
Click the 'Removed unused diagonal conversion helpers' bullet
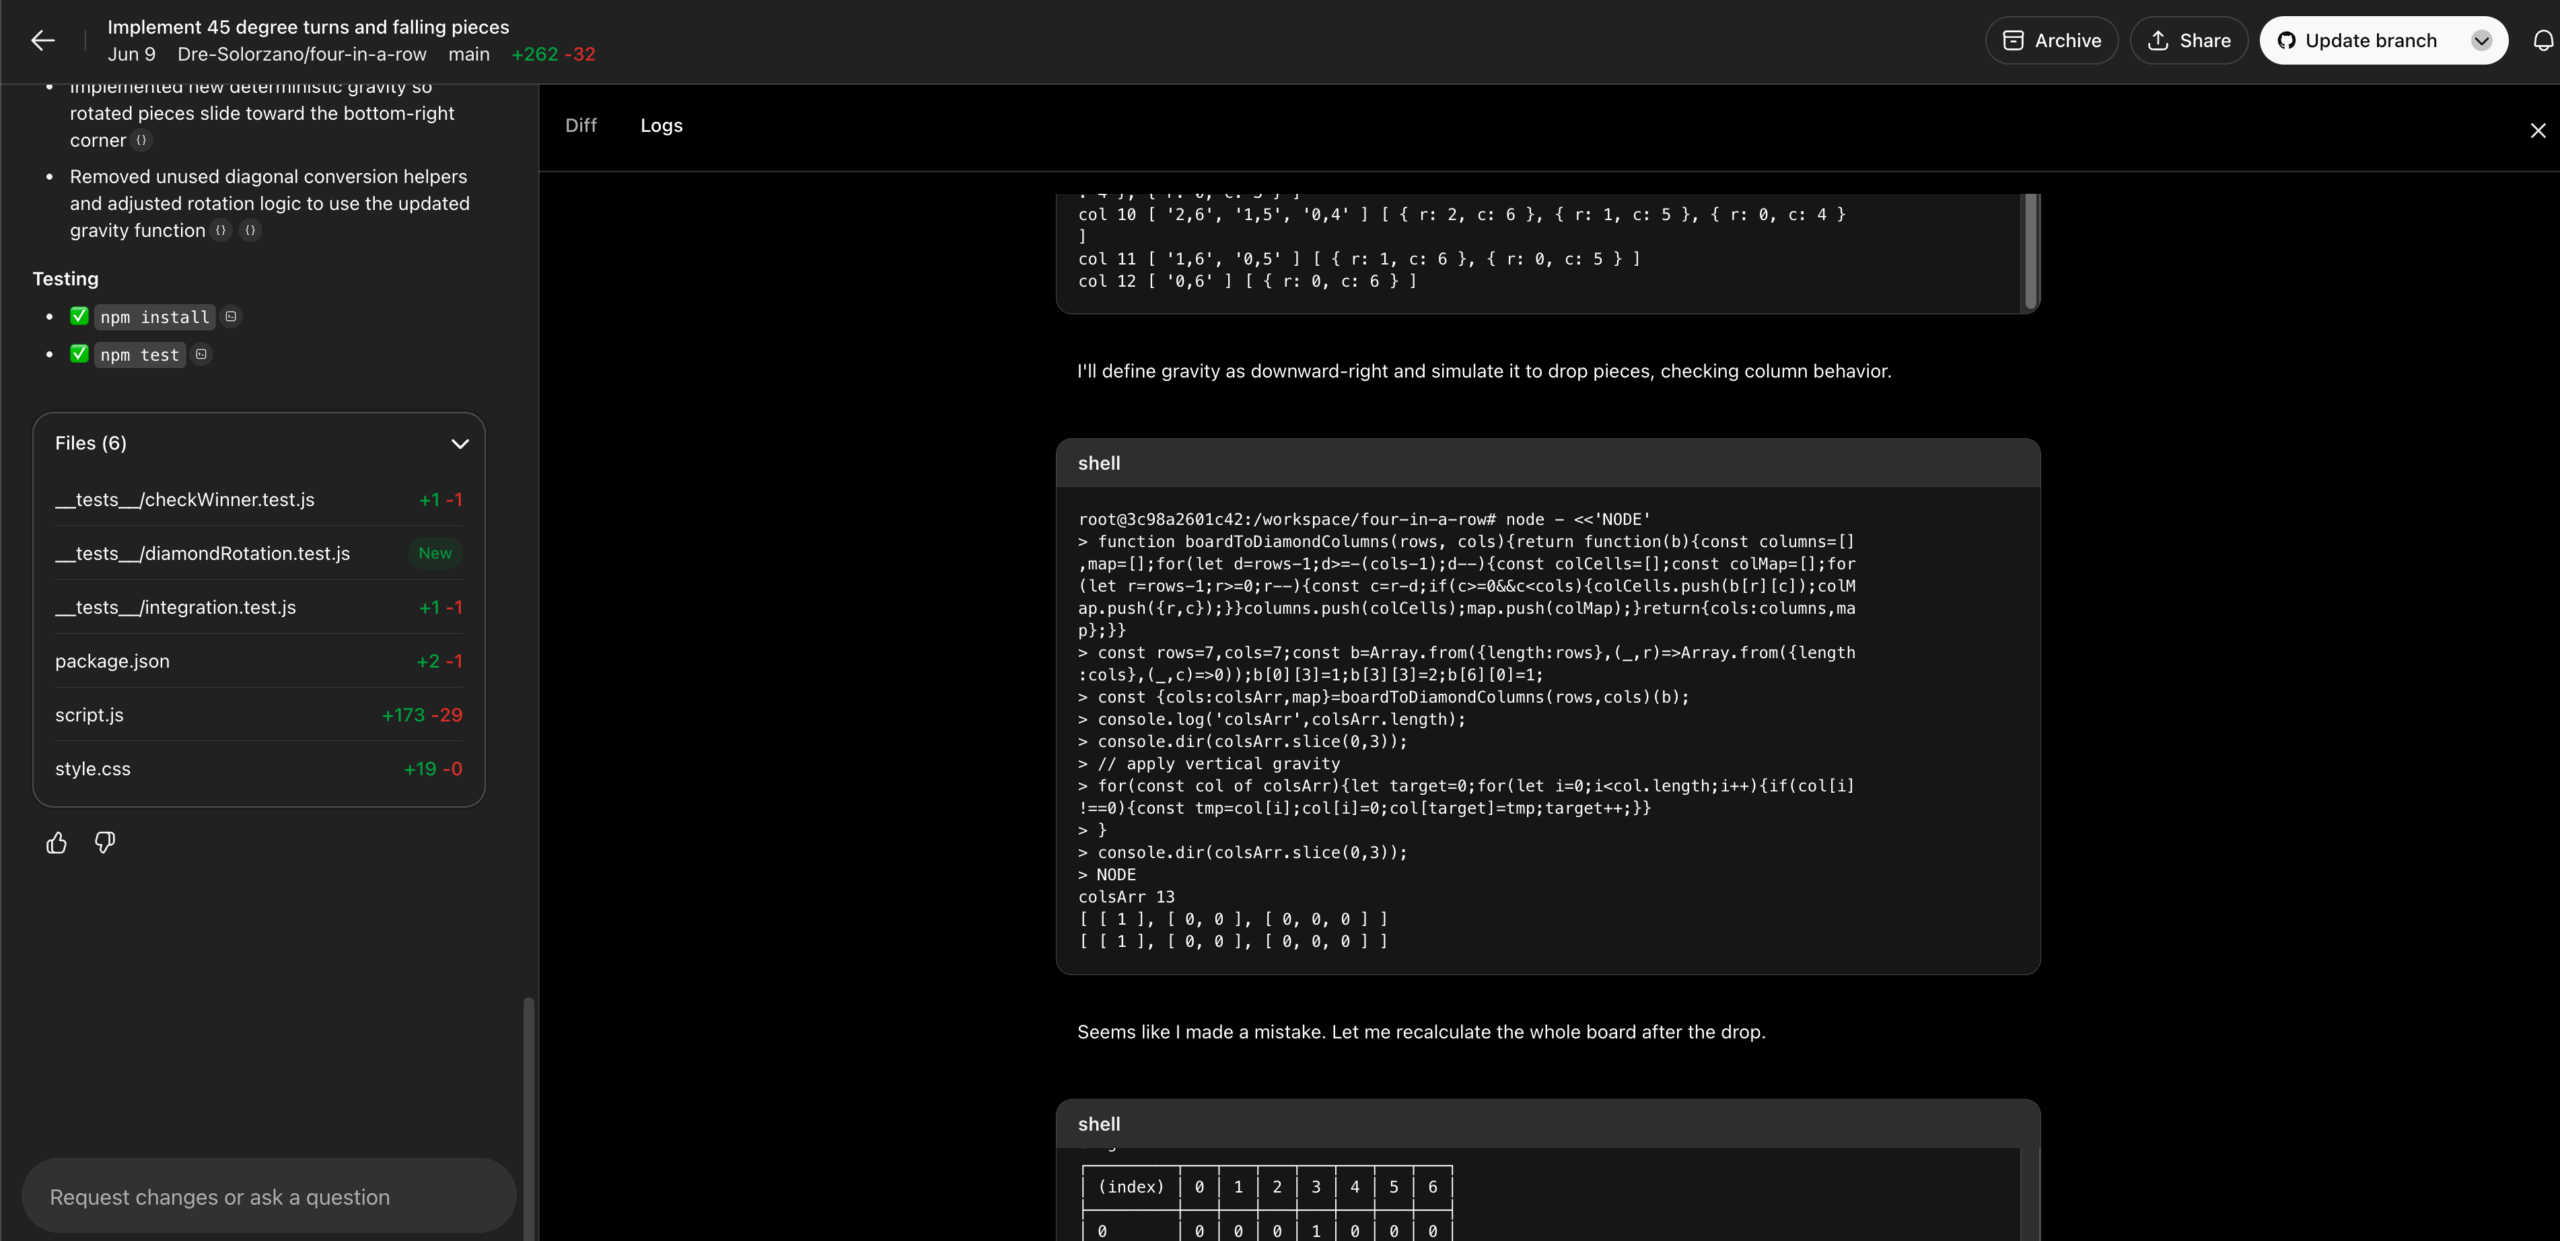click(269, 203)
